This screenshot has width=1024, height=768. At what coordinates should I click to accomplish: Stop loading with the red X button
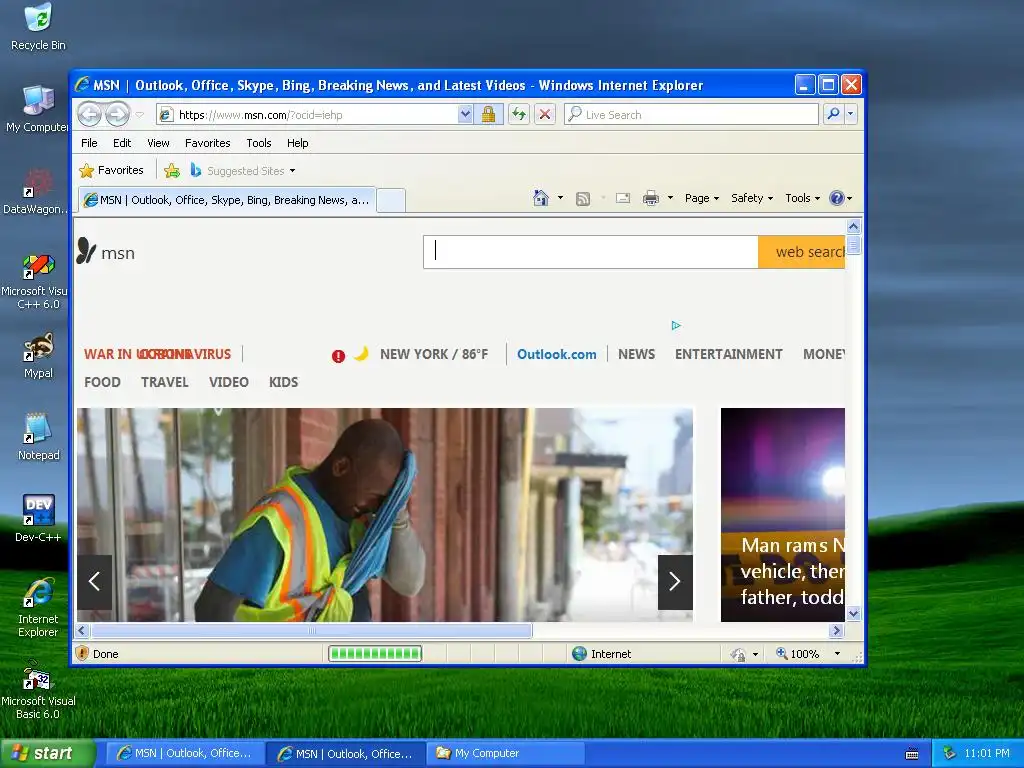click(x=545, y=115)
